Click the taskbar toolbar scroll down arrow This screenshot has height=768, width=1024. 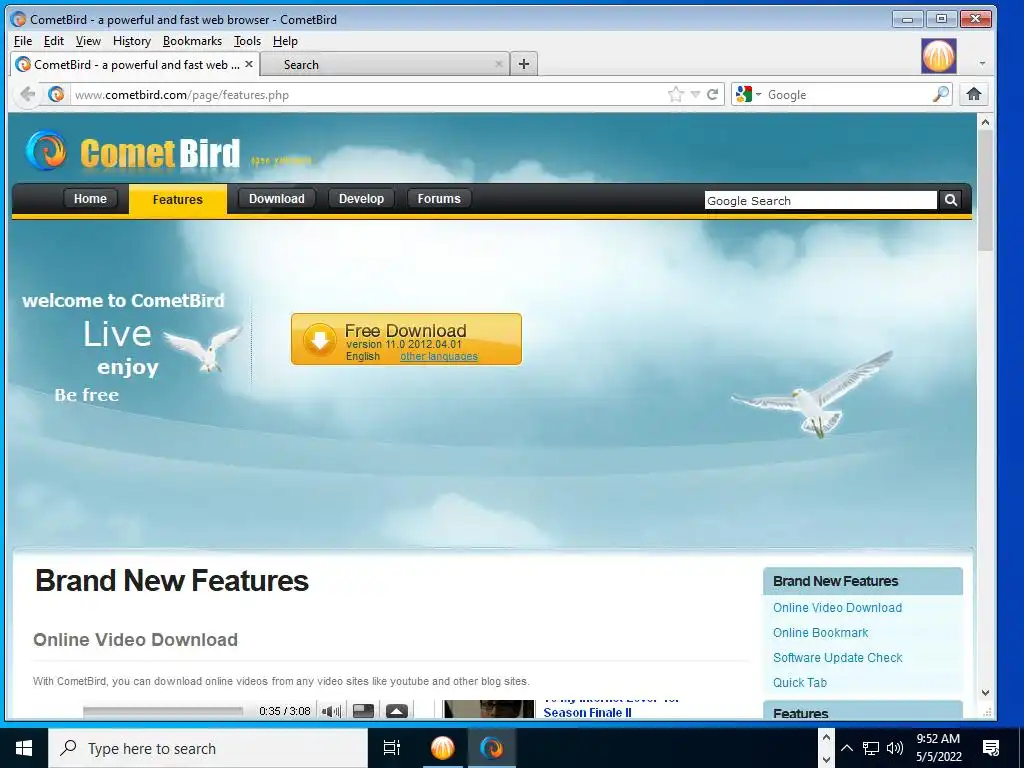[x=826, y=759]
